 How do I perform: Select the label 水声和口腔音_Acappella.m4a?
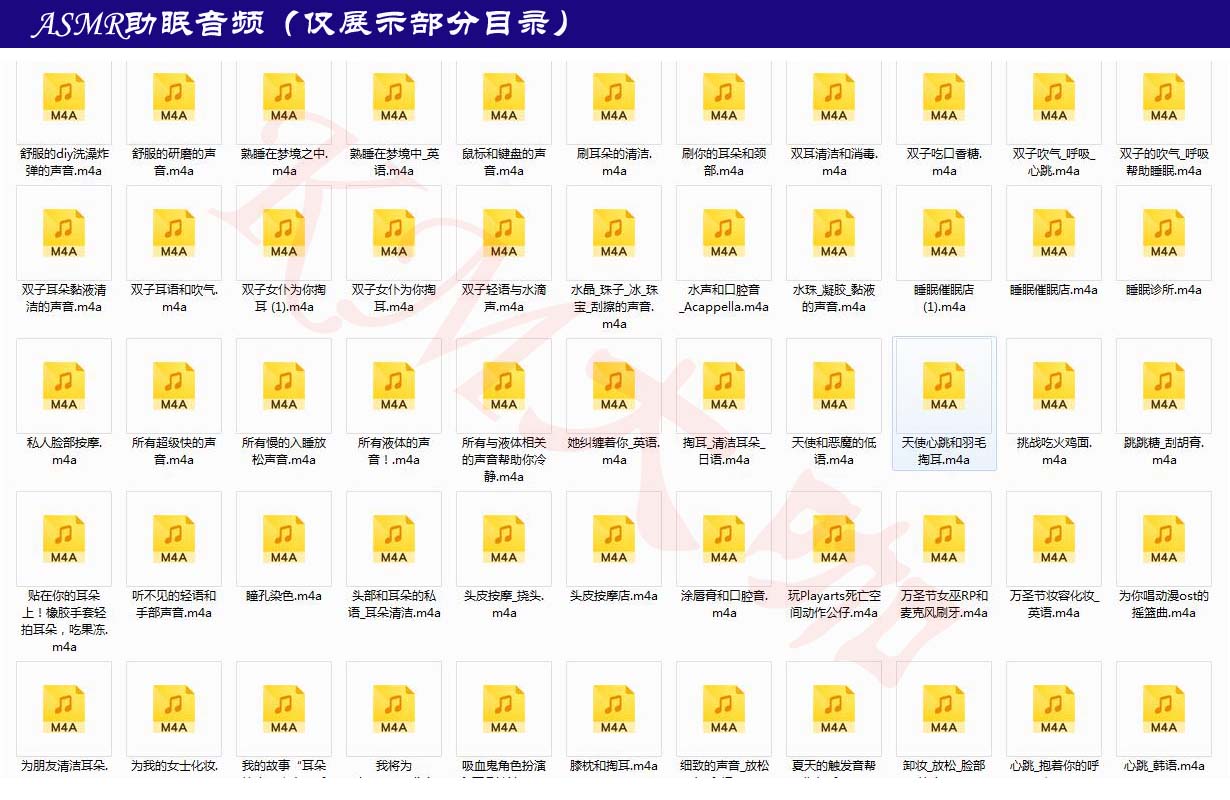[724, 298]
